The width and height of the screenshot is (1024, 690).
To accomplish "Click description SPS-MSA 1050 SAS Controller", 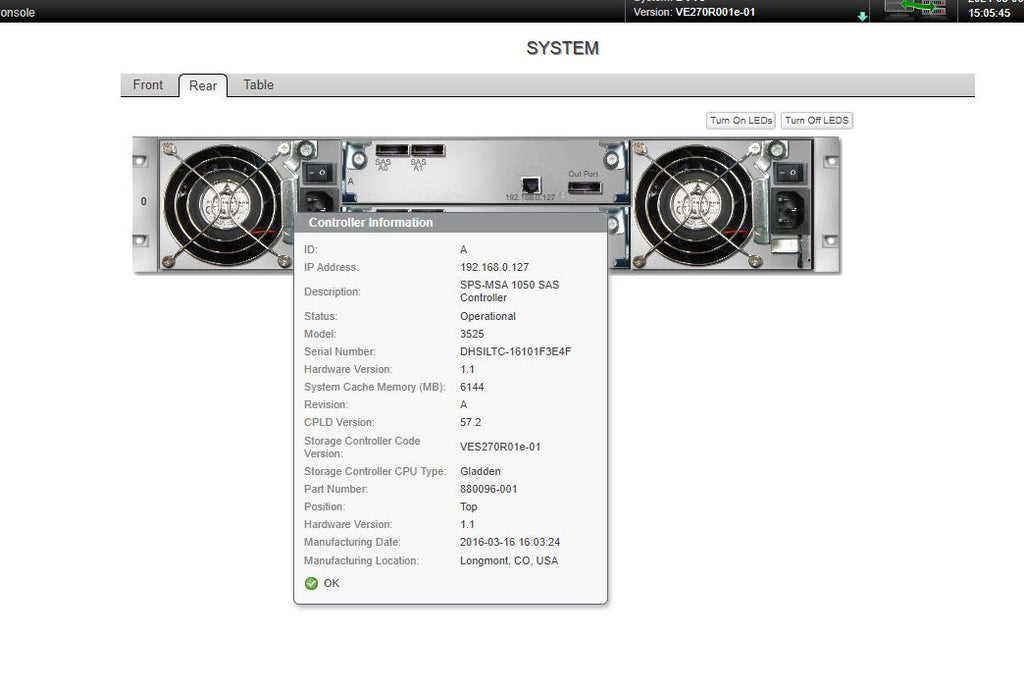I will pyautogui.click(x=509, y=291).
